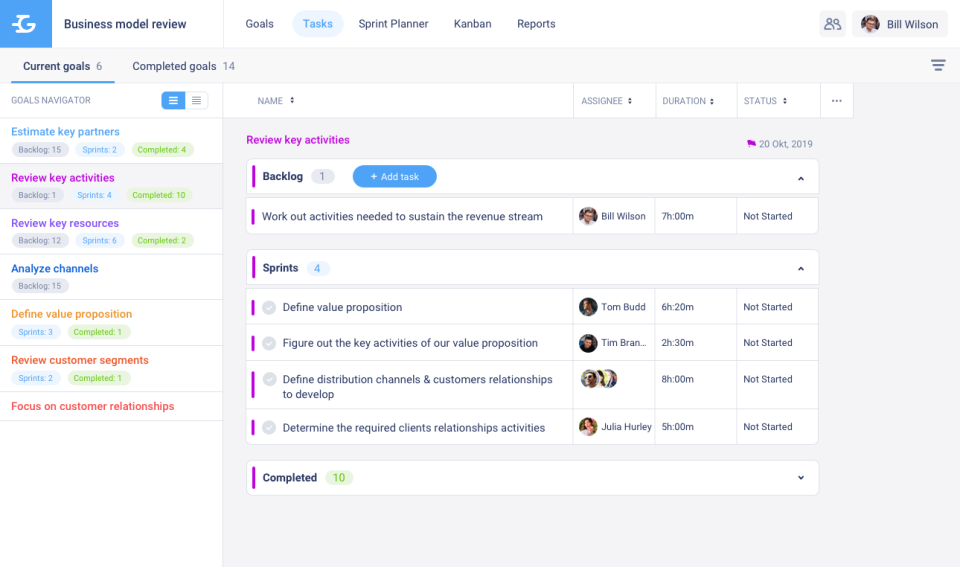This screenshot has height=567, width=960.
Task: Open the Bill Wilson user menu
Action: pyautogui.click(x=900, y=24)
